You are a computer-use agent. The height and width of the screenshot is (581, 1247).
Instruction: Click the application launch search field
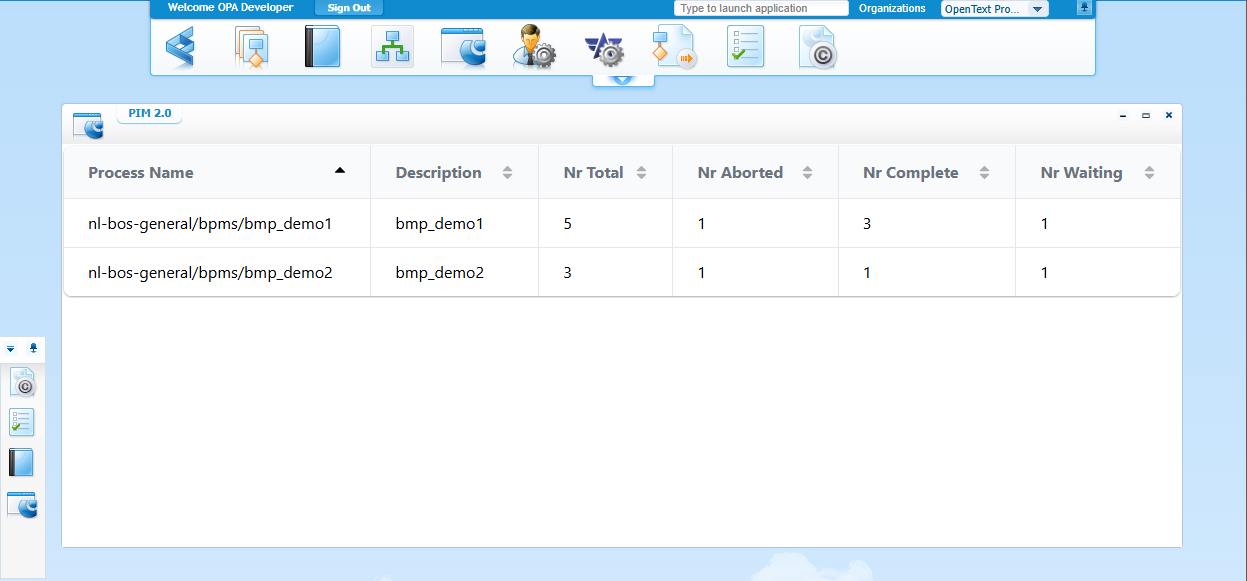tap(760, 8)
